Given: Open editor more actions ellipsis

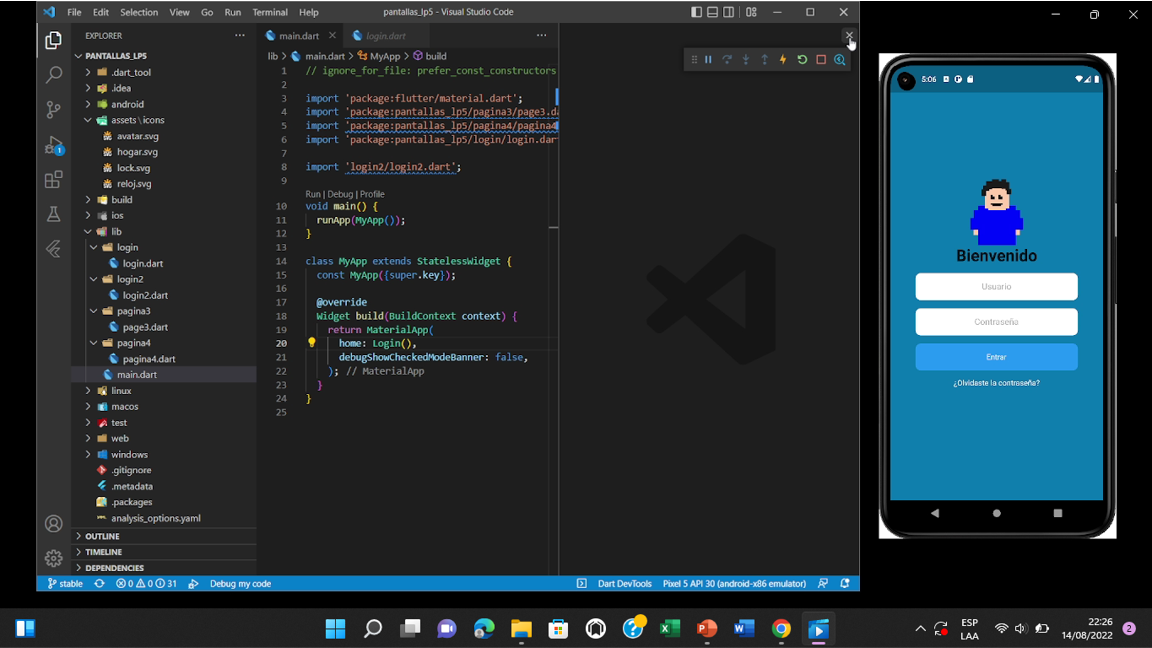Looking at the screenshot, I should click(x=541, y=35).
